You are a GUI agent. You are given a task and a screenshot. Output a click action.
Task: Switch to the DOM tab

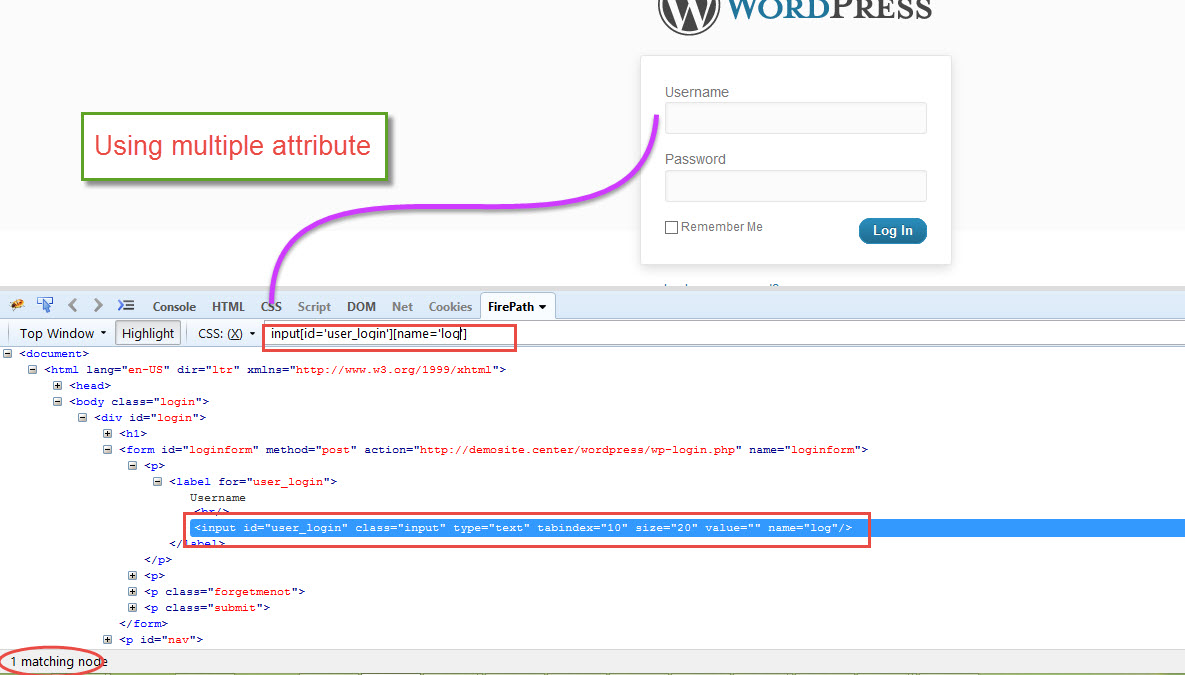[x=361, y=306]
